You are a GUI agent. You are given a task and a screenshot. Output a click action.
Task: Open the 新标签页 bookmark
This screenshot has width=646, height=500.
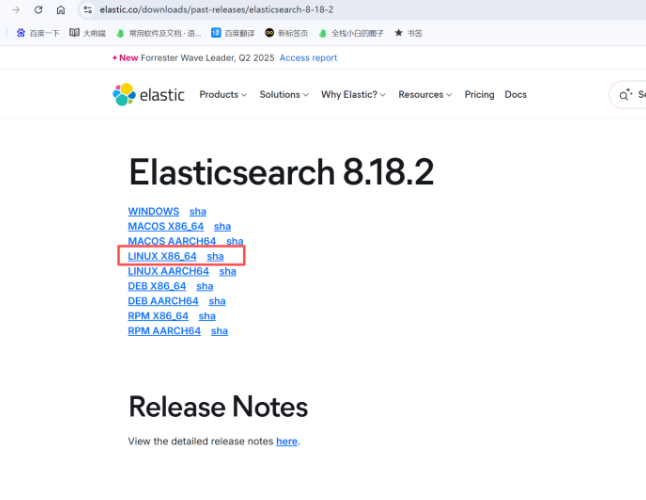pyautogui.click(x=286, y=33)
